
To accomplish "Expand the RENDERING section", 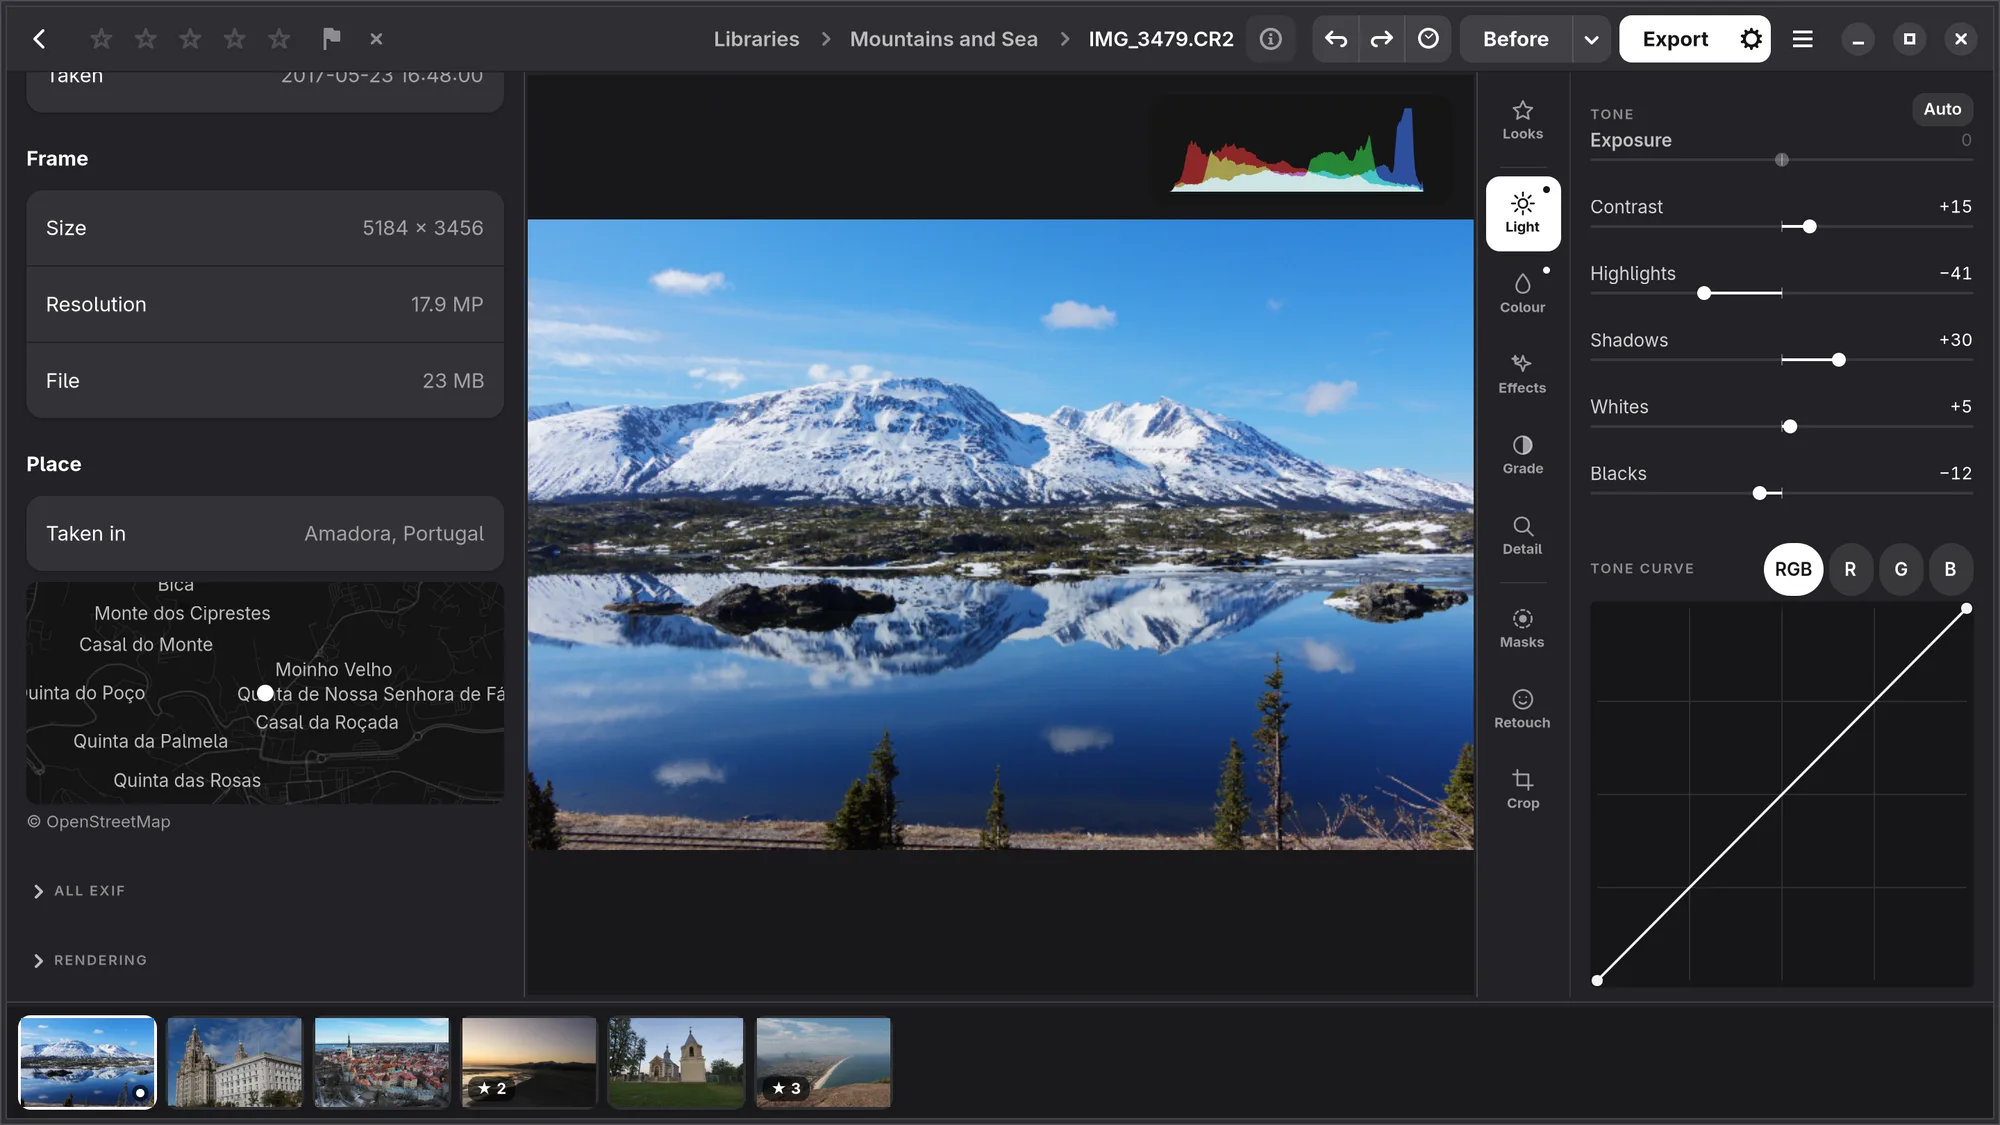I will point(90,960).
